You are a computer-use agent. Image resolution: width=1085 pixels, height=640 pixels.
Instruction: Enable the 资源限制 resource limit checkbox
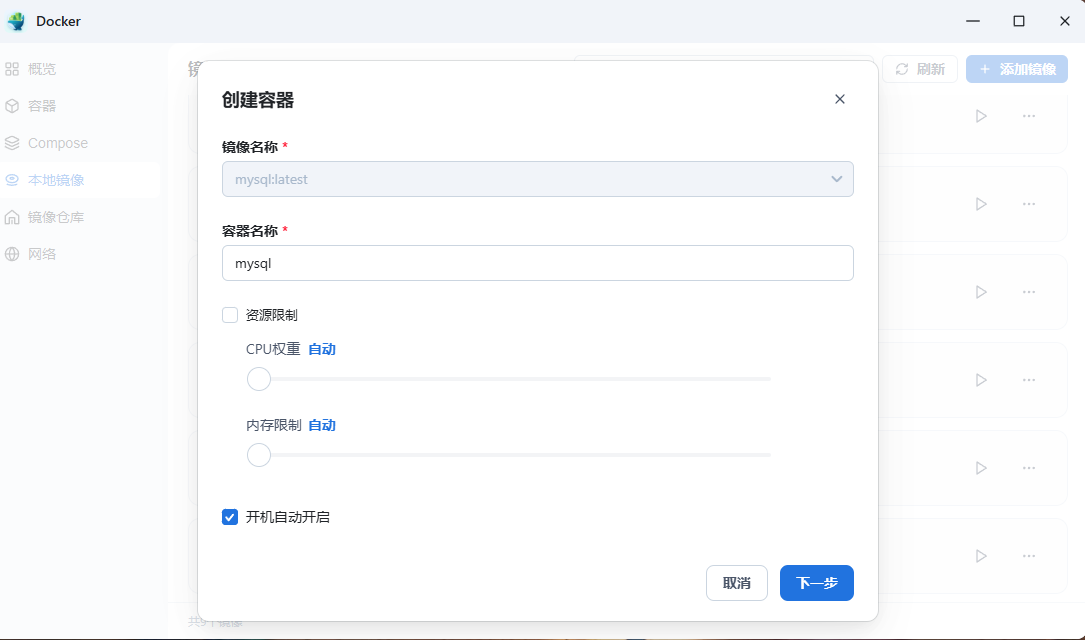point(229,314)
